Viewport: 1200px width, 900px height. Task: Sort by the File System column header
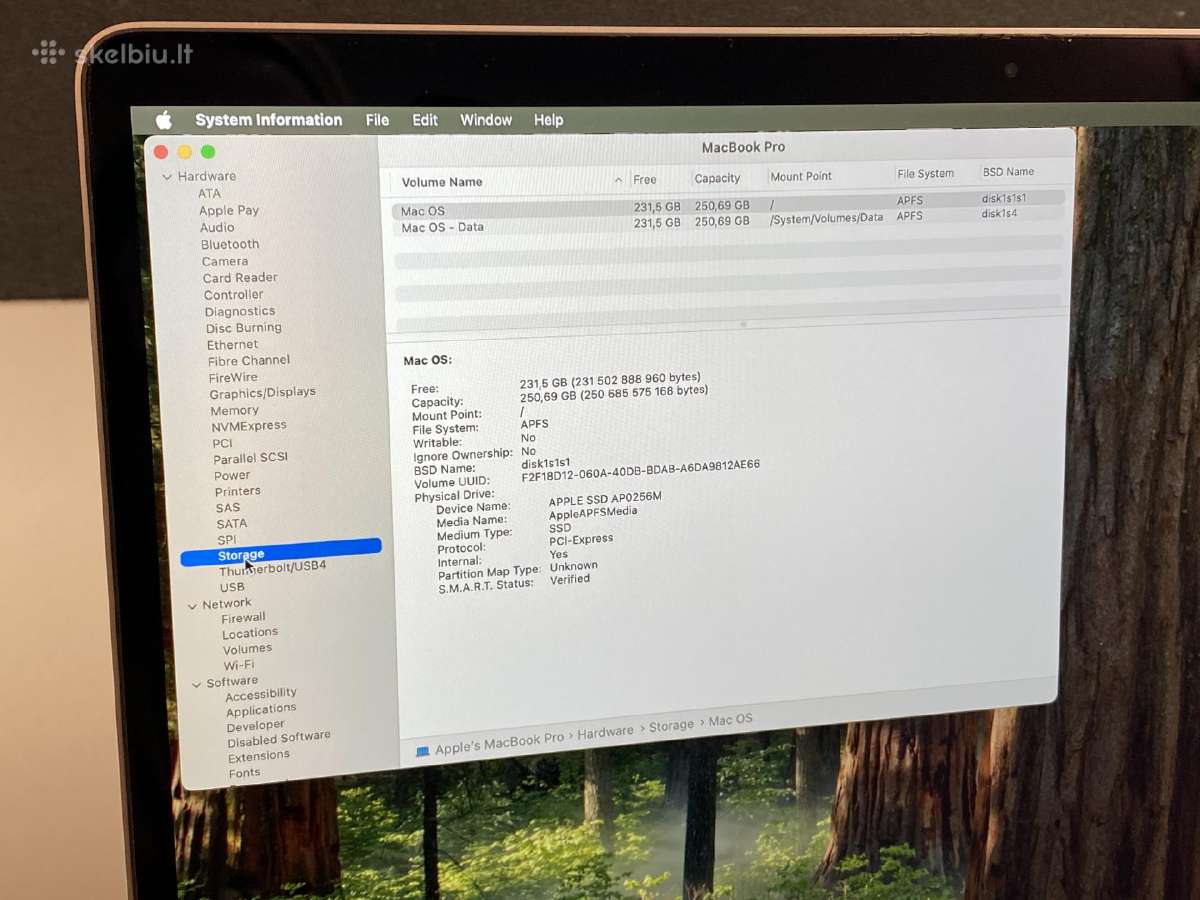[x=925, y=174]
